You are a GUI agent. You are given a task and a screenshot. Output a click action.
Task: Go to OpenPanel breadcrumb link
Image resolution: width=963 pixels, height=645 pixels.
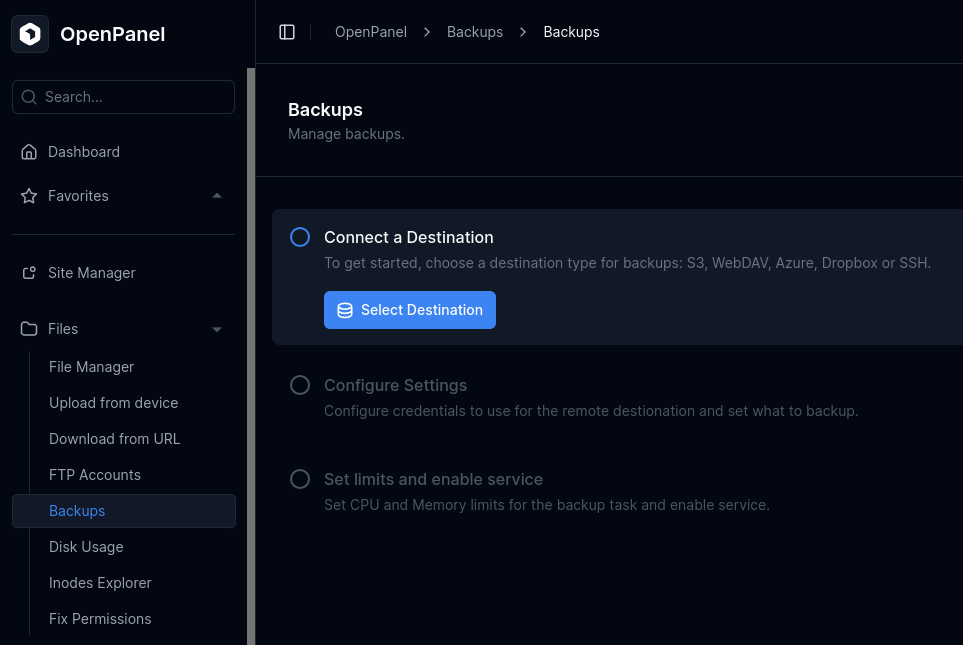(x=371, y=32)
